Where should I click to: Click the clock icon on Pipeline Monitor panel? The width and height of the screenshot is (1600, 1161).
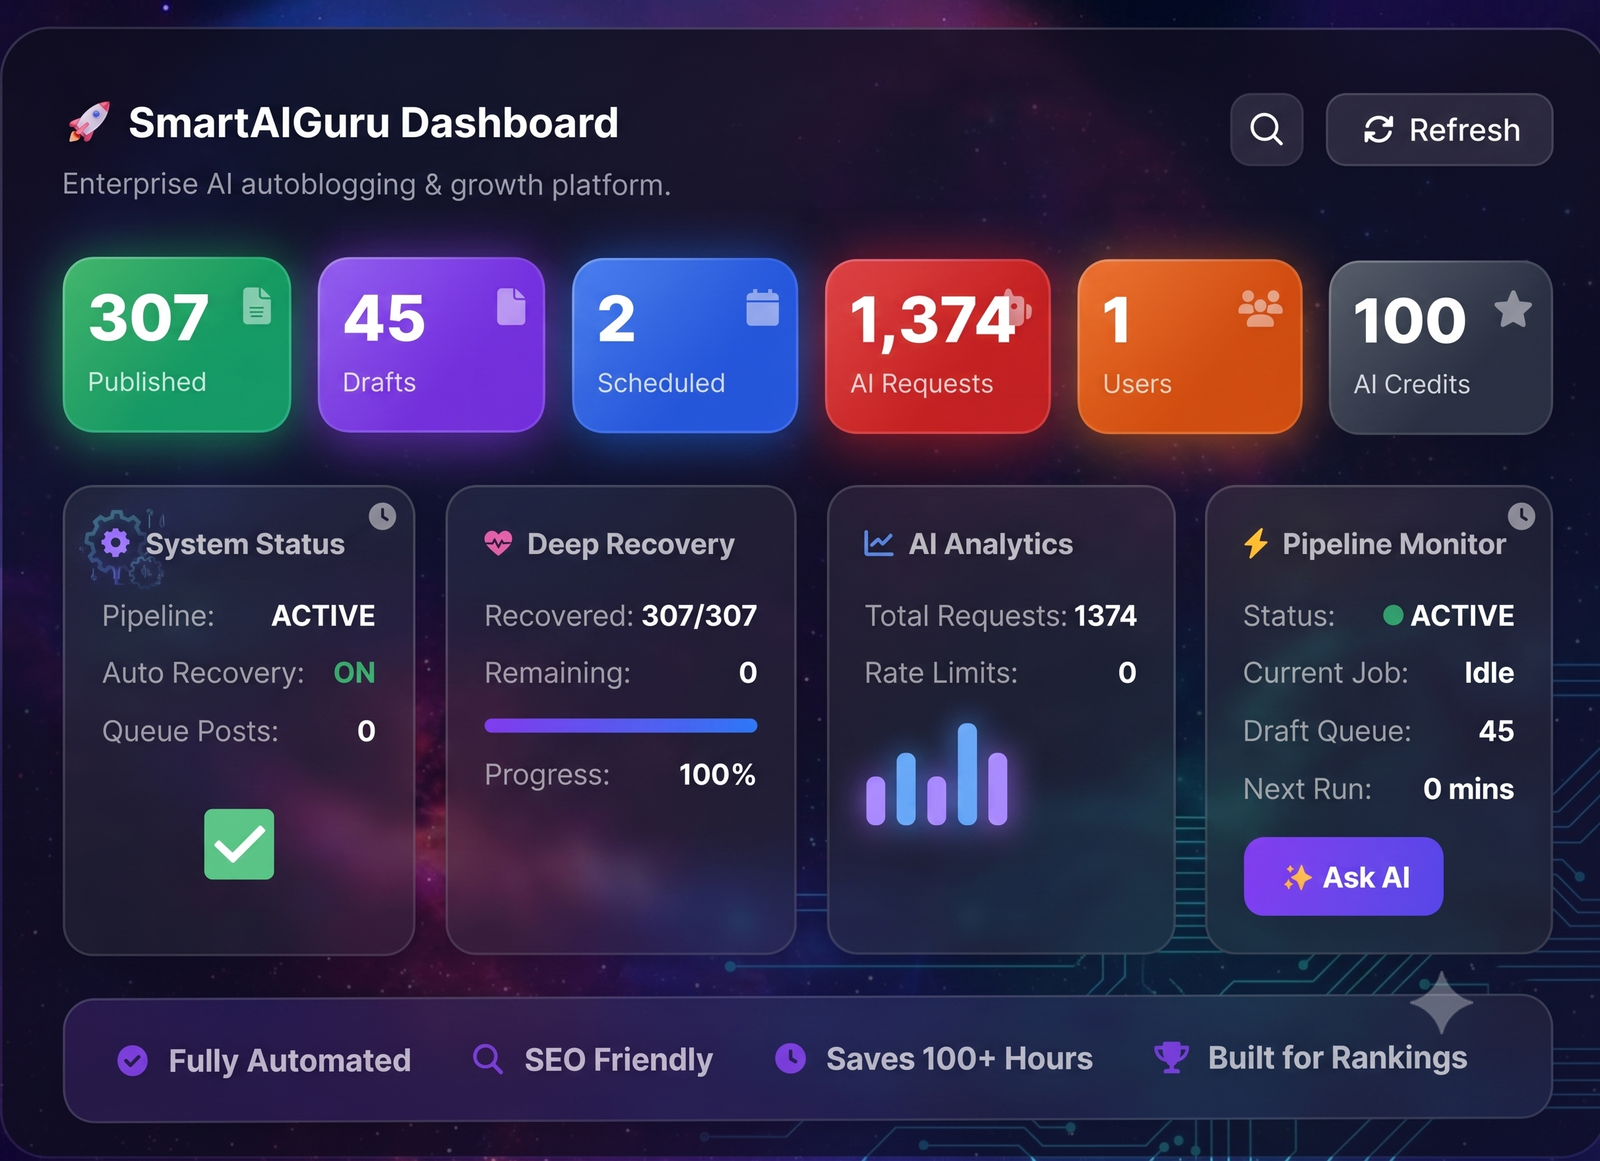point(1521,516)
